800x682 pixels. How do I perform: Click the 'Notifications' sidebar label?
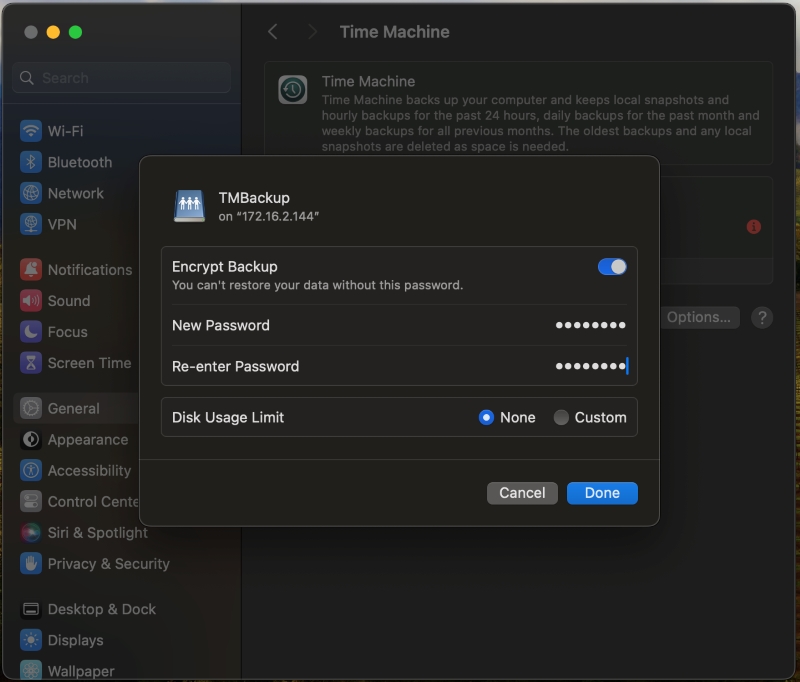coord(90,269)
